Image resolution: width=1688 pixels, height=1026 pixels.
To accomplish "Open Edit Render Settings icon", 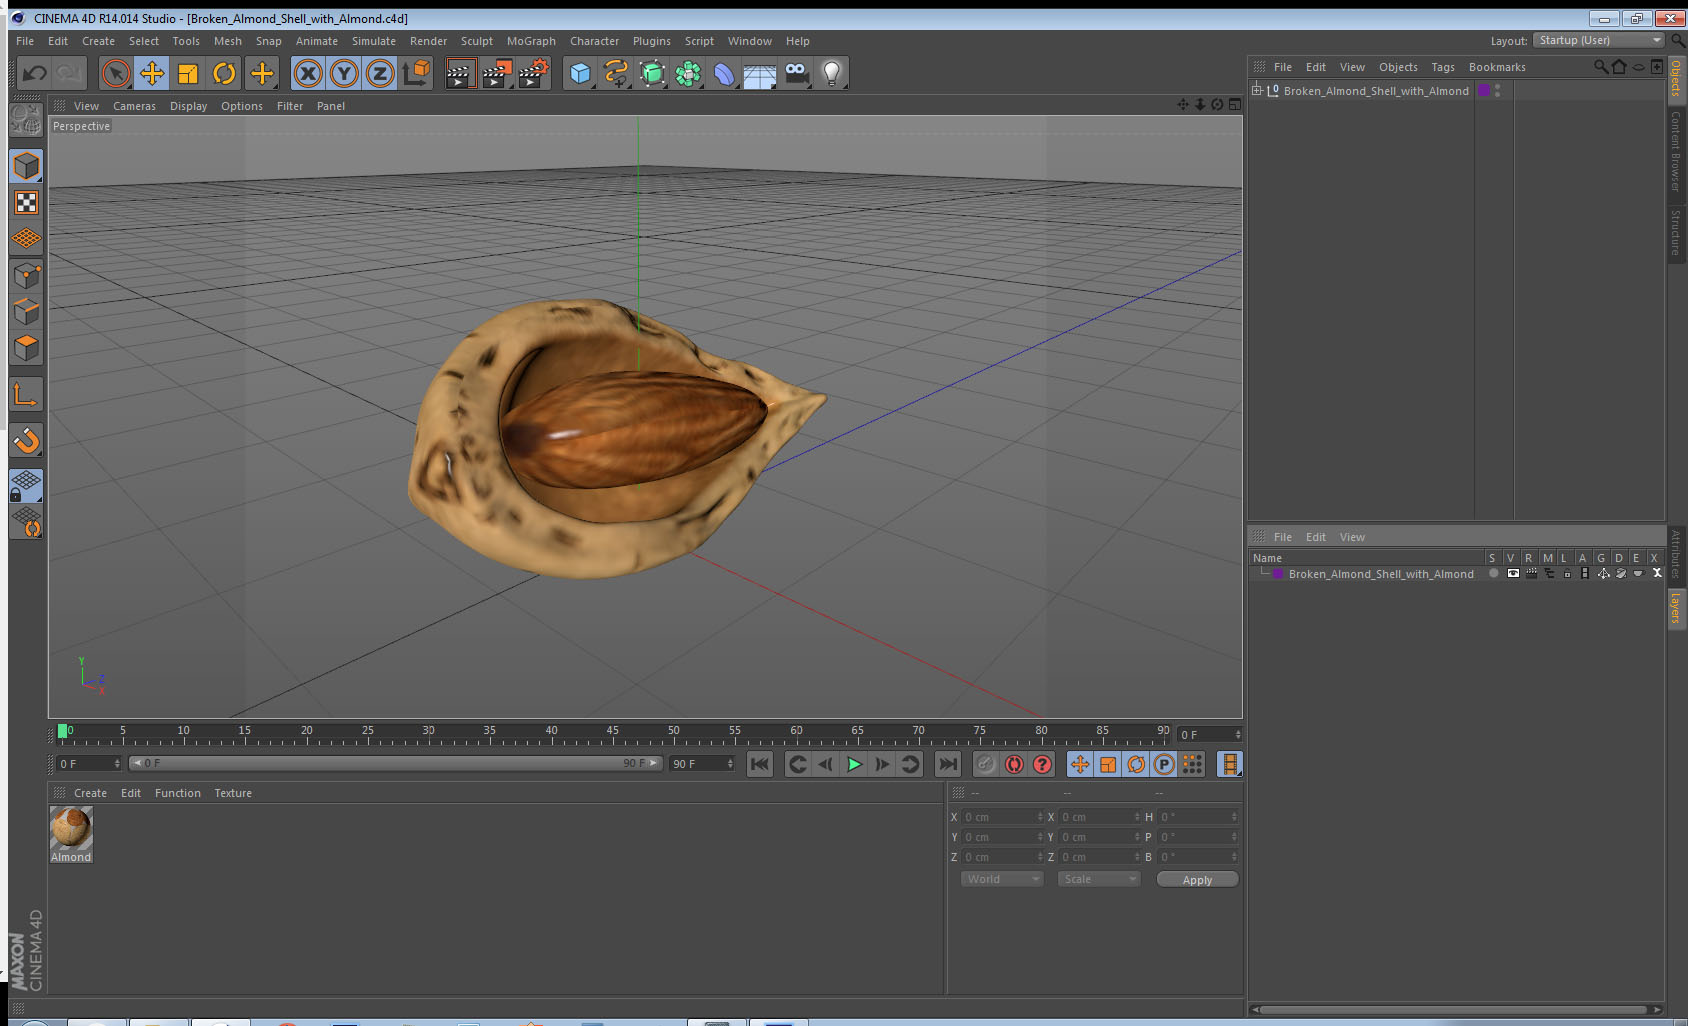I will (534, 73).
